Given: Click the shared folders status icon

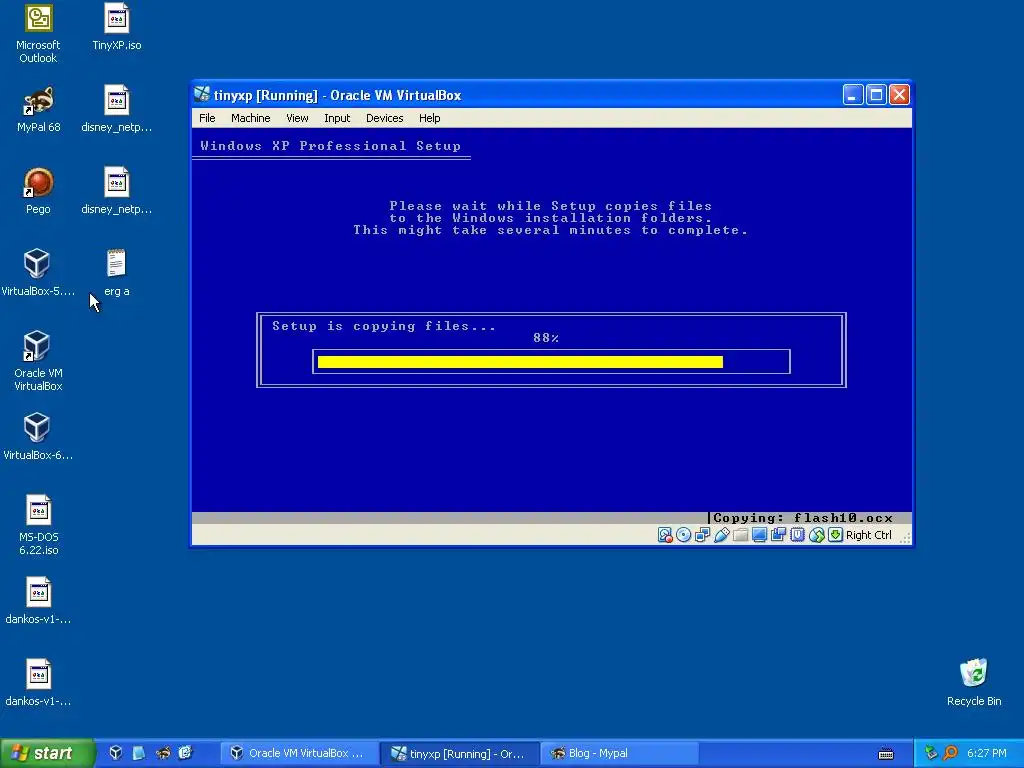Looking at the screenshot, I should pyautogui.click(x=740, y=535).
